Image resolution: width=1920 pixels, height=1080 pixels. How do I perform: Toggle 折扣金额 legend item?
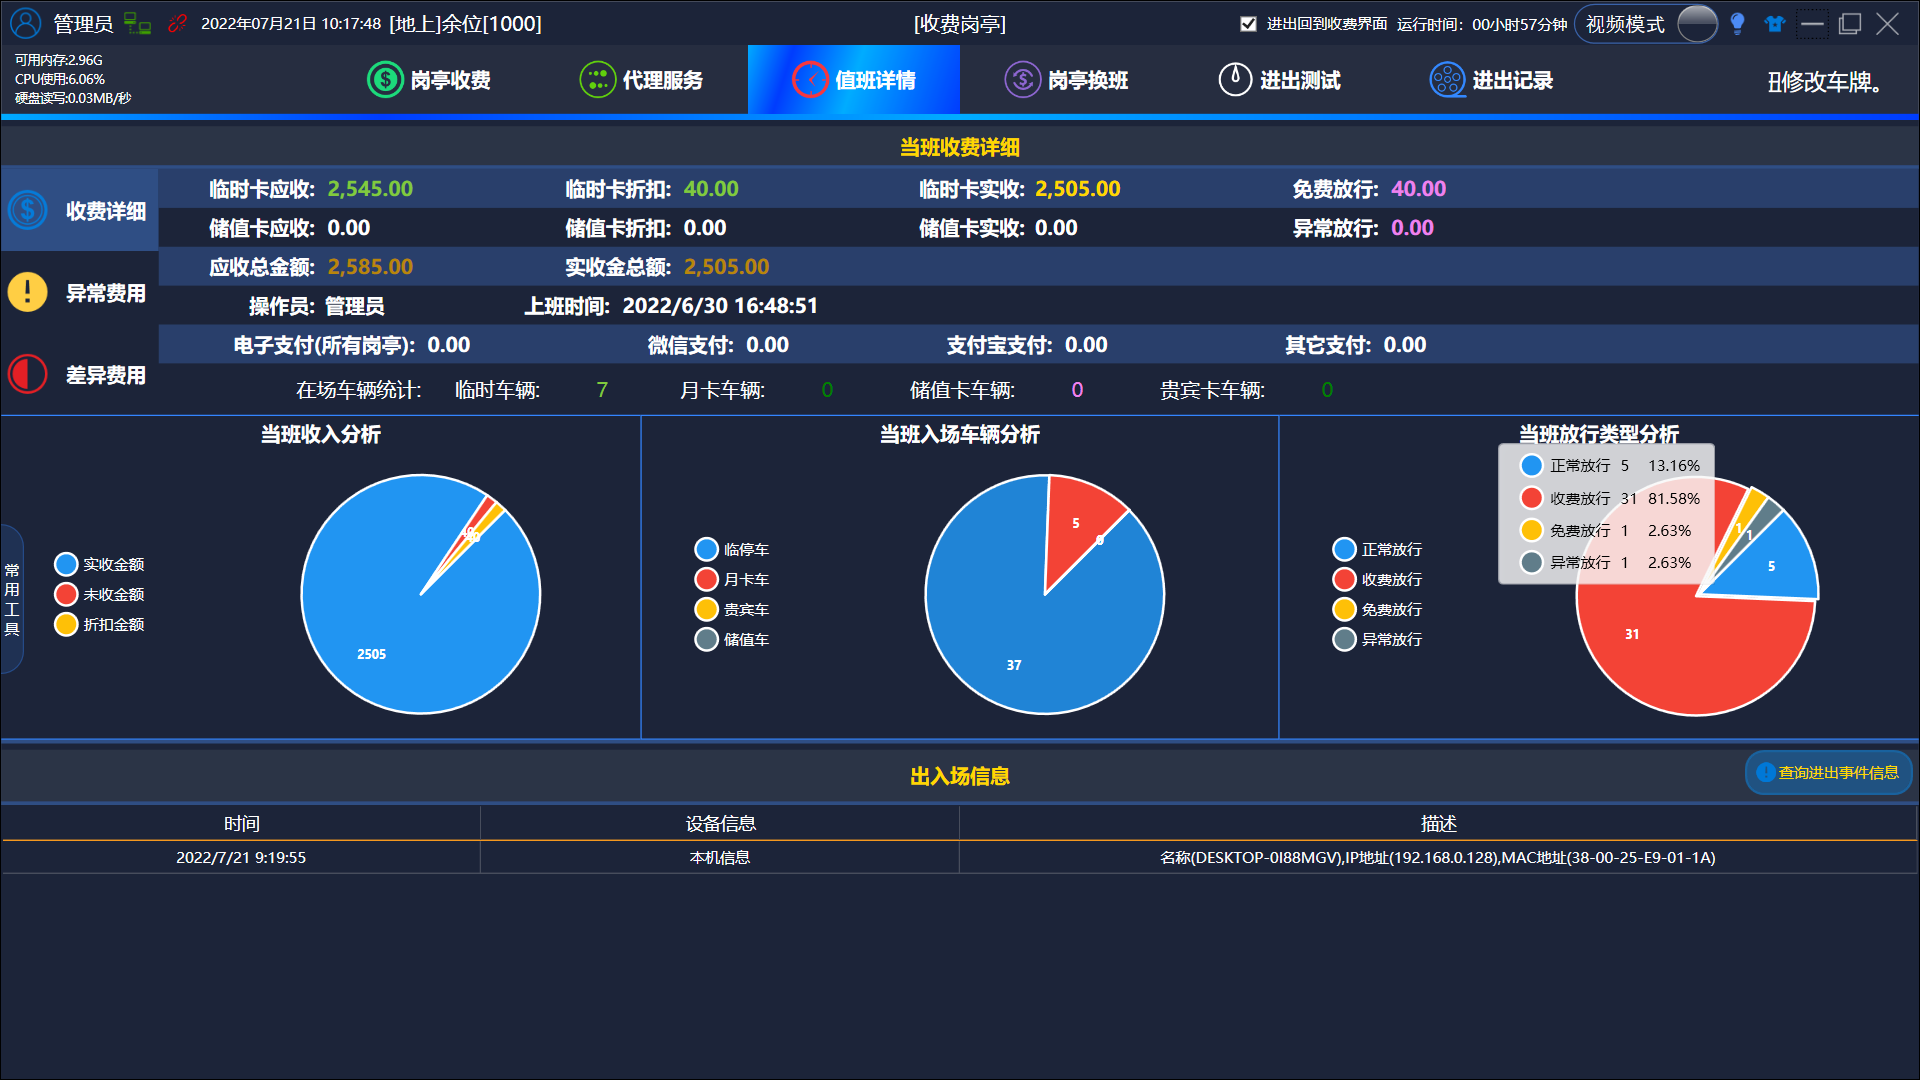click(100, 624)
